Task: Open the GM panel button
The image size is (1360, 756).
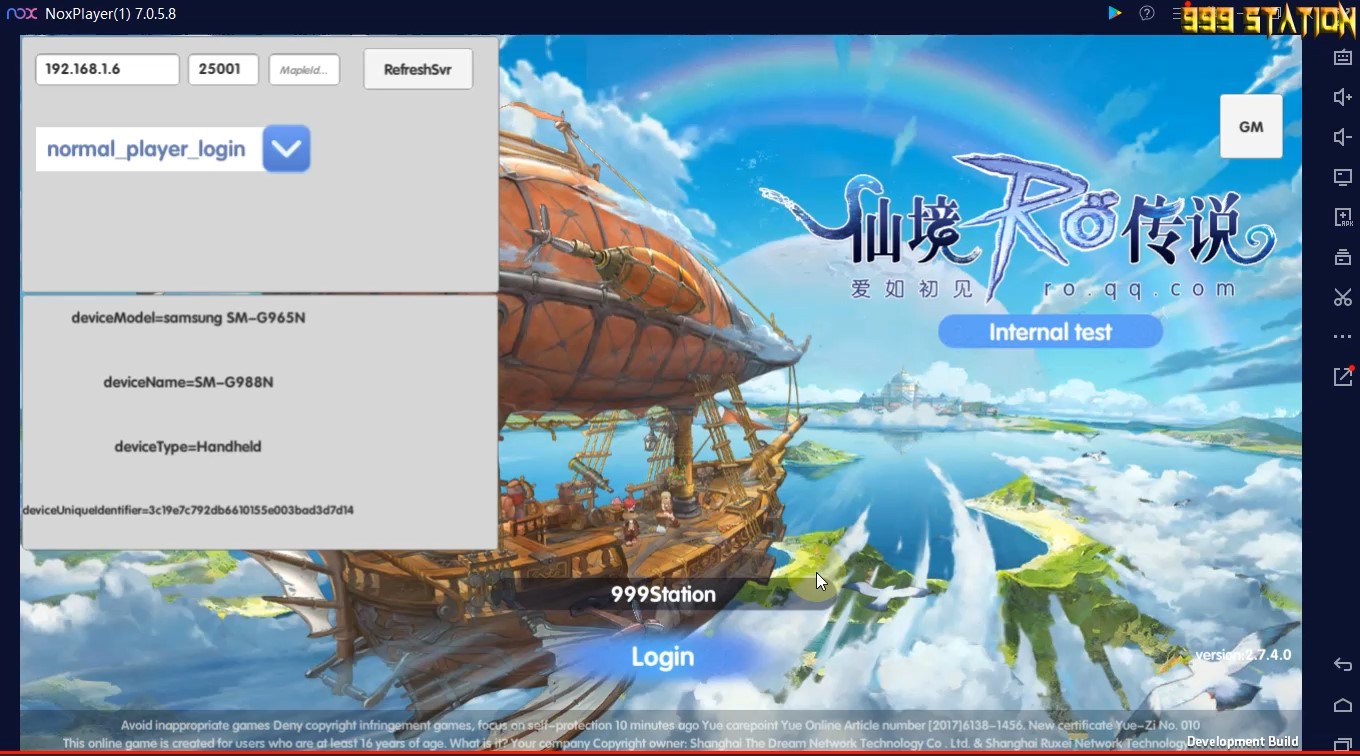Action: pos(1251,127)
